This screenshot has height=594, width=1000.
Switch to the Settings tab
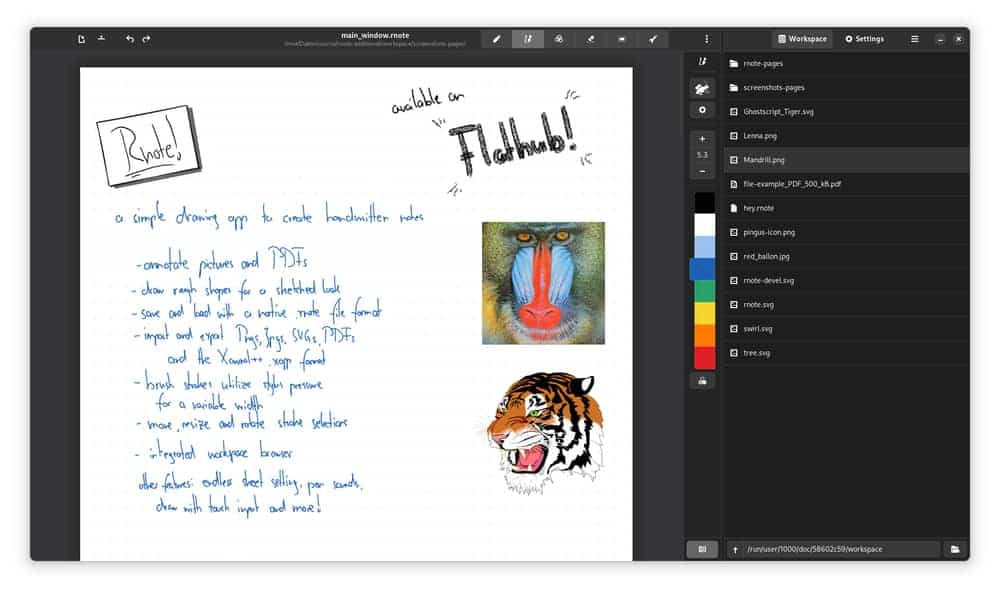coord(864,39)
